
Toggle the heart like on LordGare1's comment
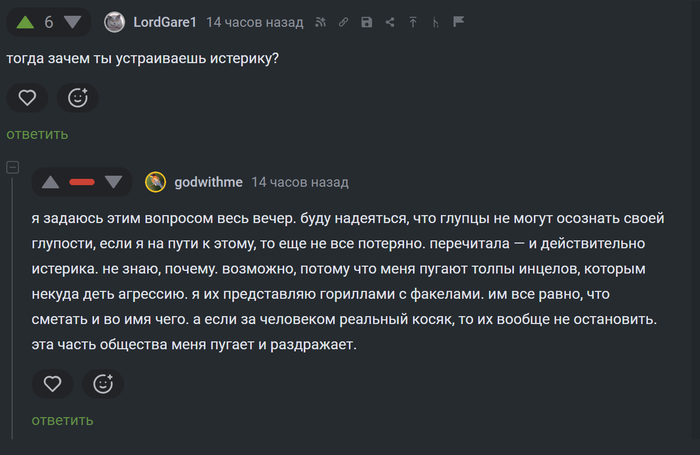tap(28, 97)
